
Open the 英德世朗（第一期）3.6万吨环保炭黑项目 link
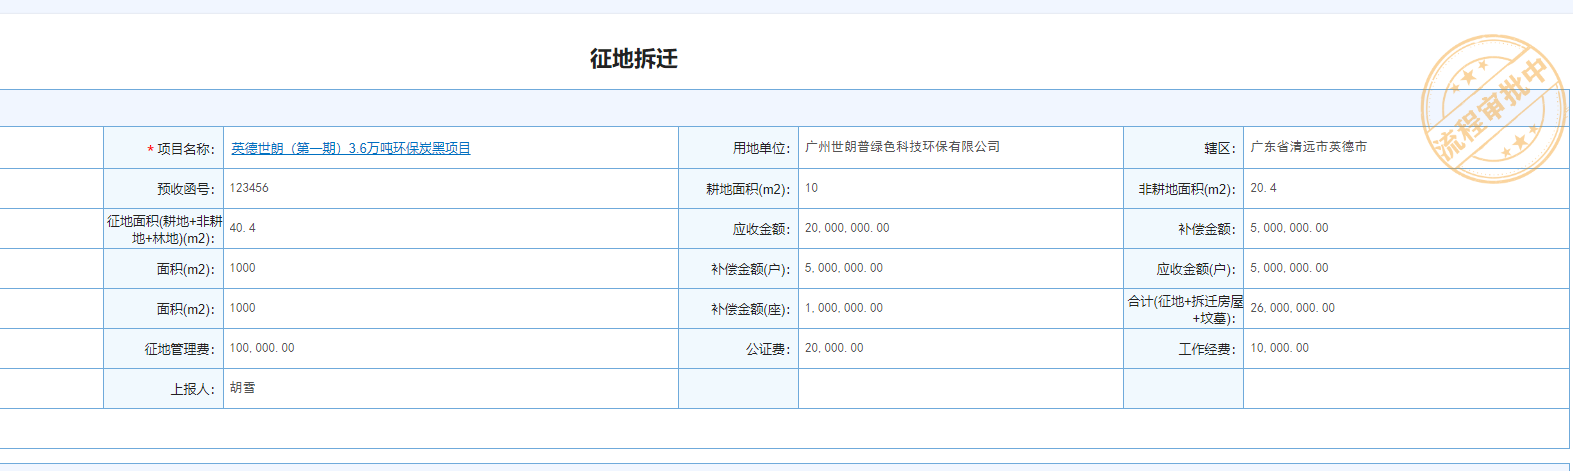click(x=350, y=148)
